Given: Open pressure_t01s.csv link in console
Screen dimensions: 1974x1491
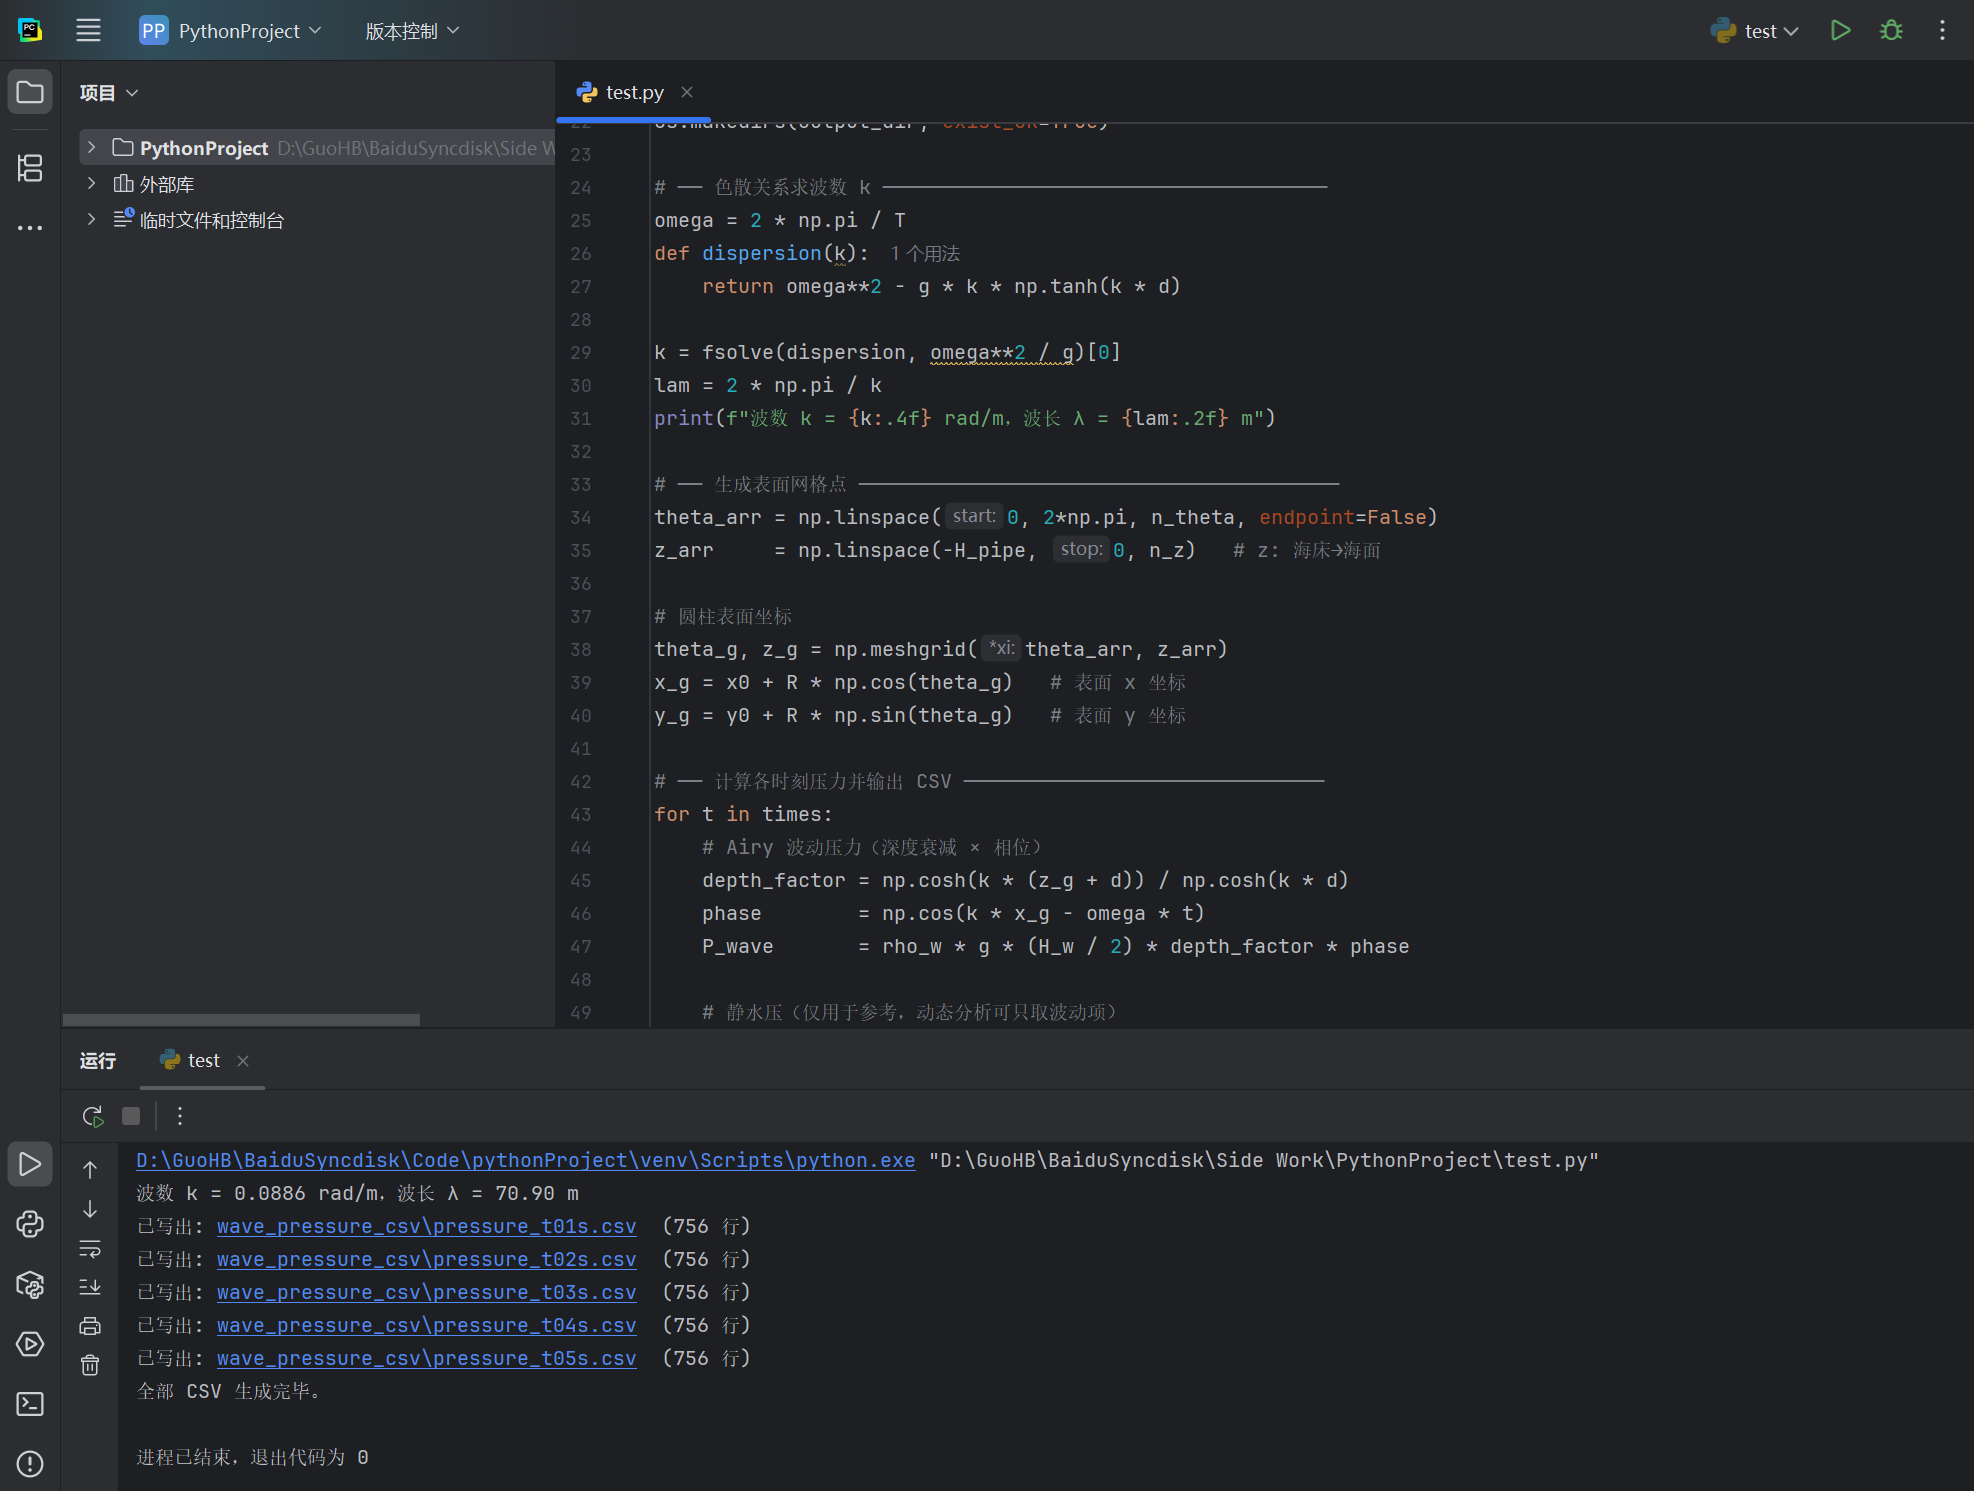Looking at the screenshot, I should [x=427, y=1226].
